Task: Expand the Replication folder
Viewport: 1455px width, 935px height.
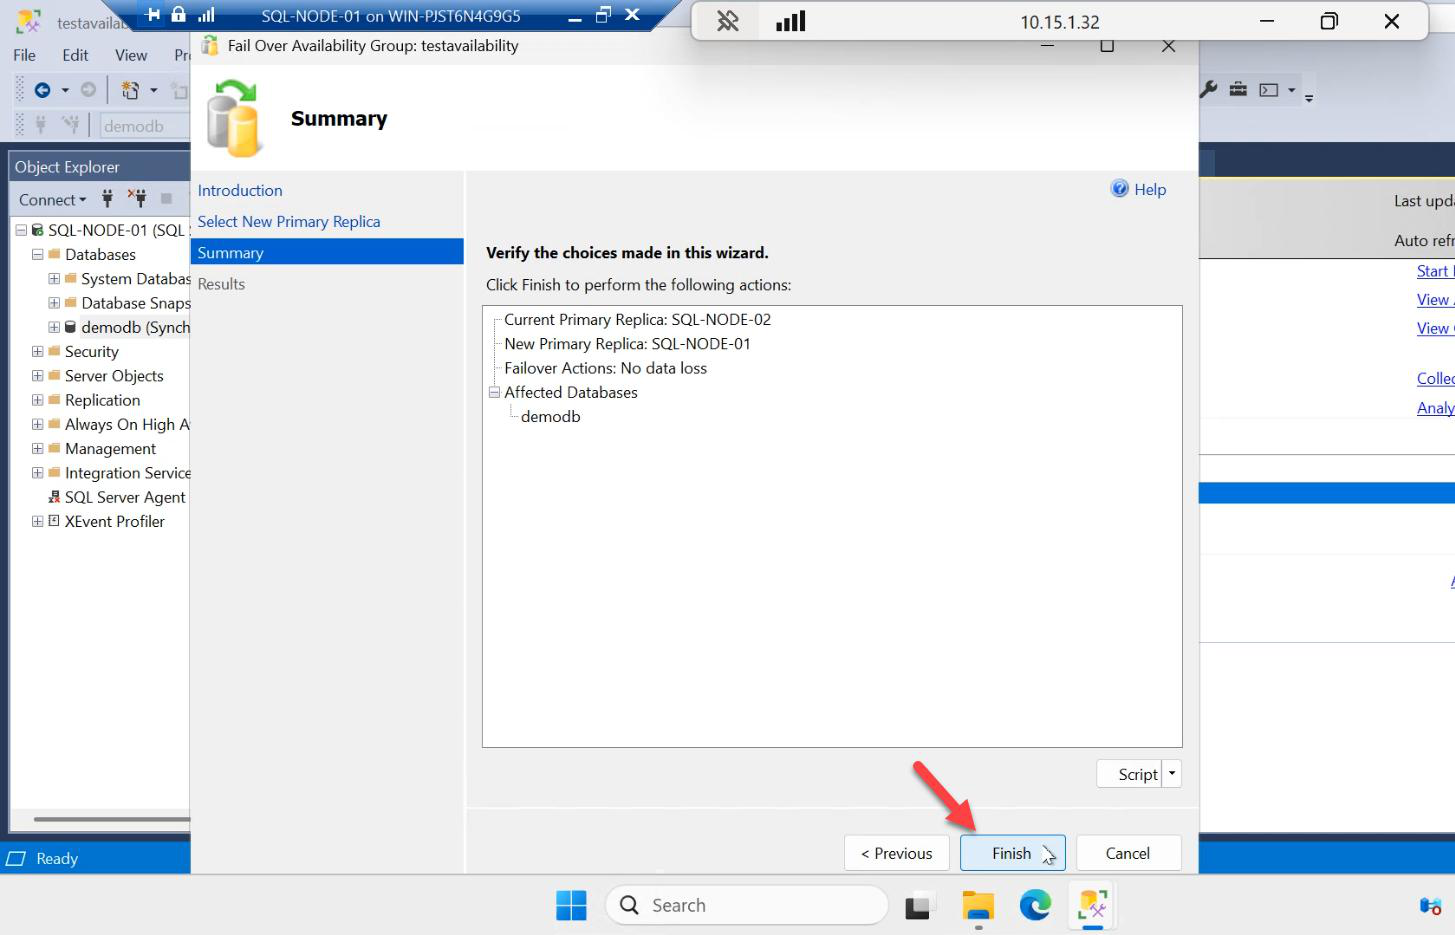Action: [37, 400]
